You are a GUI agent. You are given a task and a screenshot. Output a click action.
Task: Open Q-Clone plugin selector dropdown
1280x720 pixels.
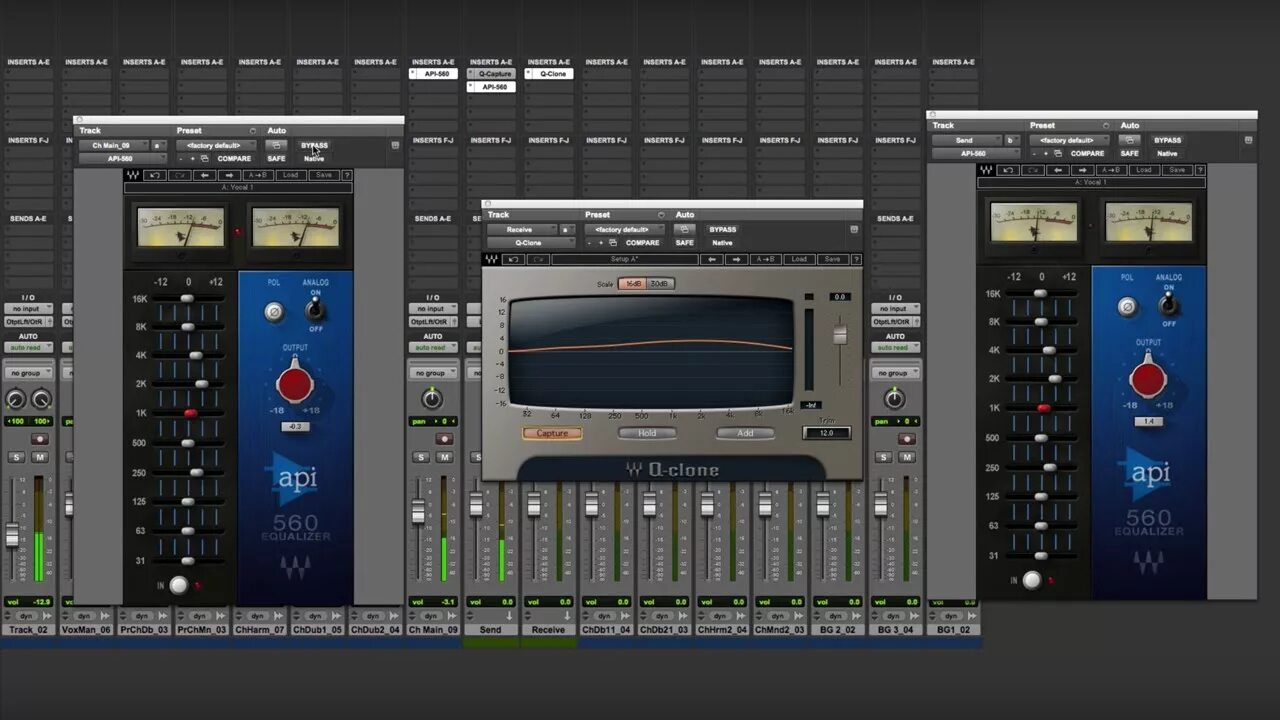click(531, 242)
